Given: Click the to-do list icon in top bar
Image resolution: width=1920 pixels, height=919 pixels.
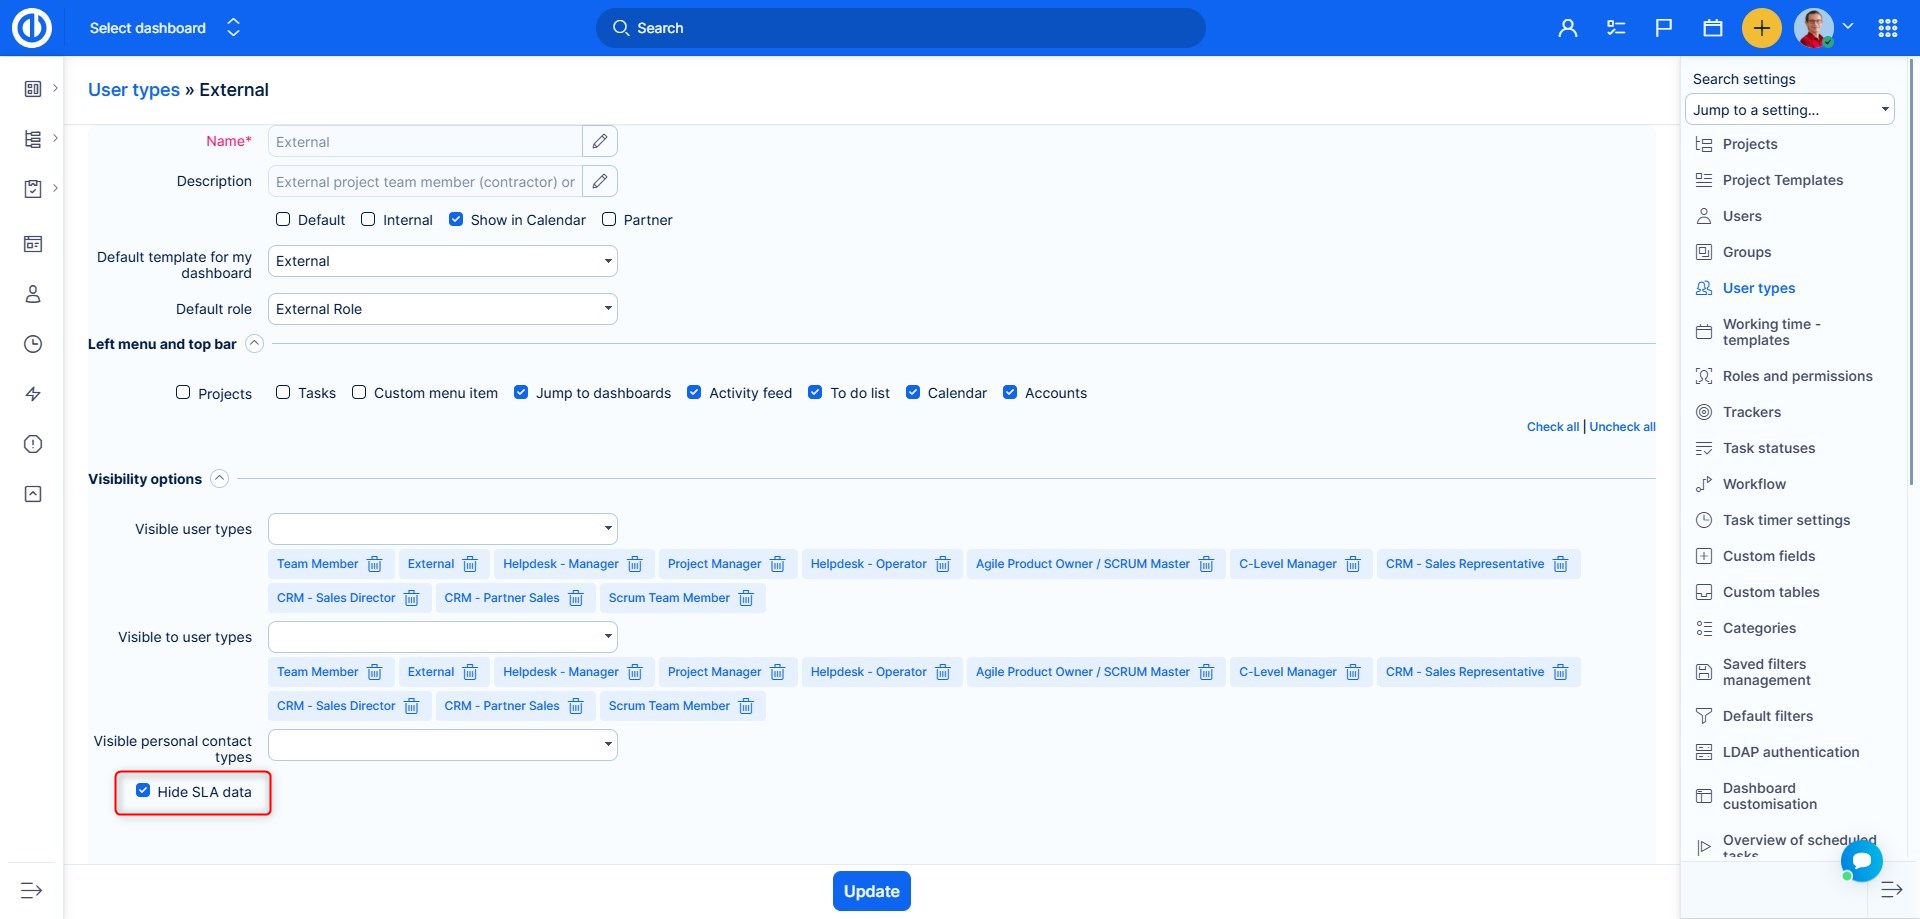Looking at the screenshot, I should (1616, 28).
